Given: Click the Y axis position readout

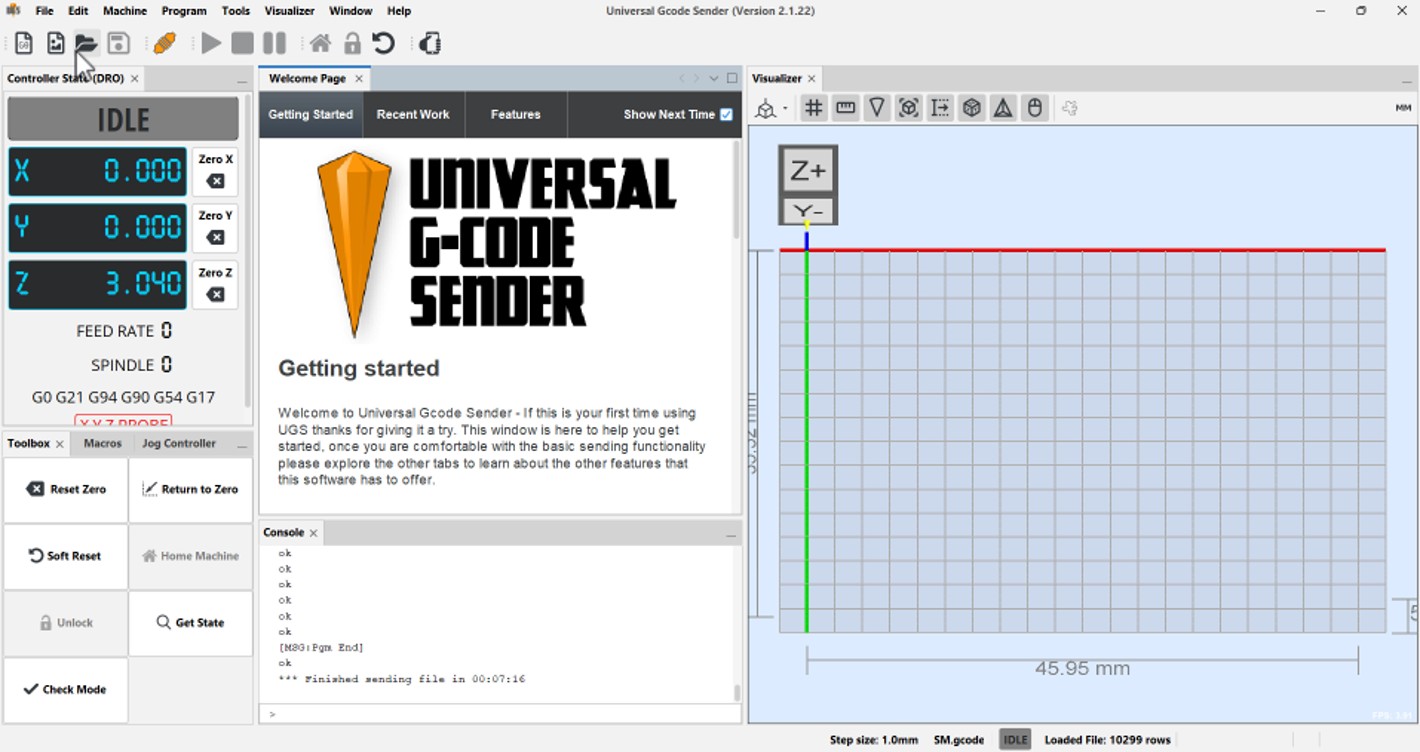Looking at the screenshot, I should click(x=98, y=228).
